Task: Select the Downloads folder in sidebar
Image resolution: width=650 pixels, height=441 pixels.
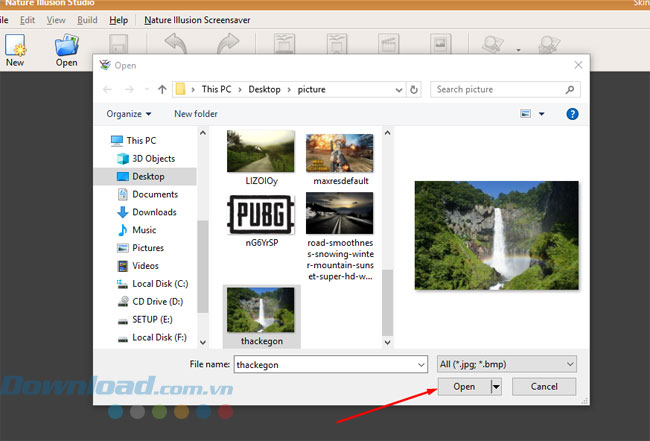Action: pos(154,212)
